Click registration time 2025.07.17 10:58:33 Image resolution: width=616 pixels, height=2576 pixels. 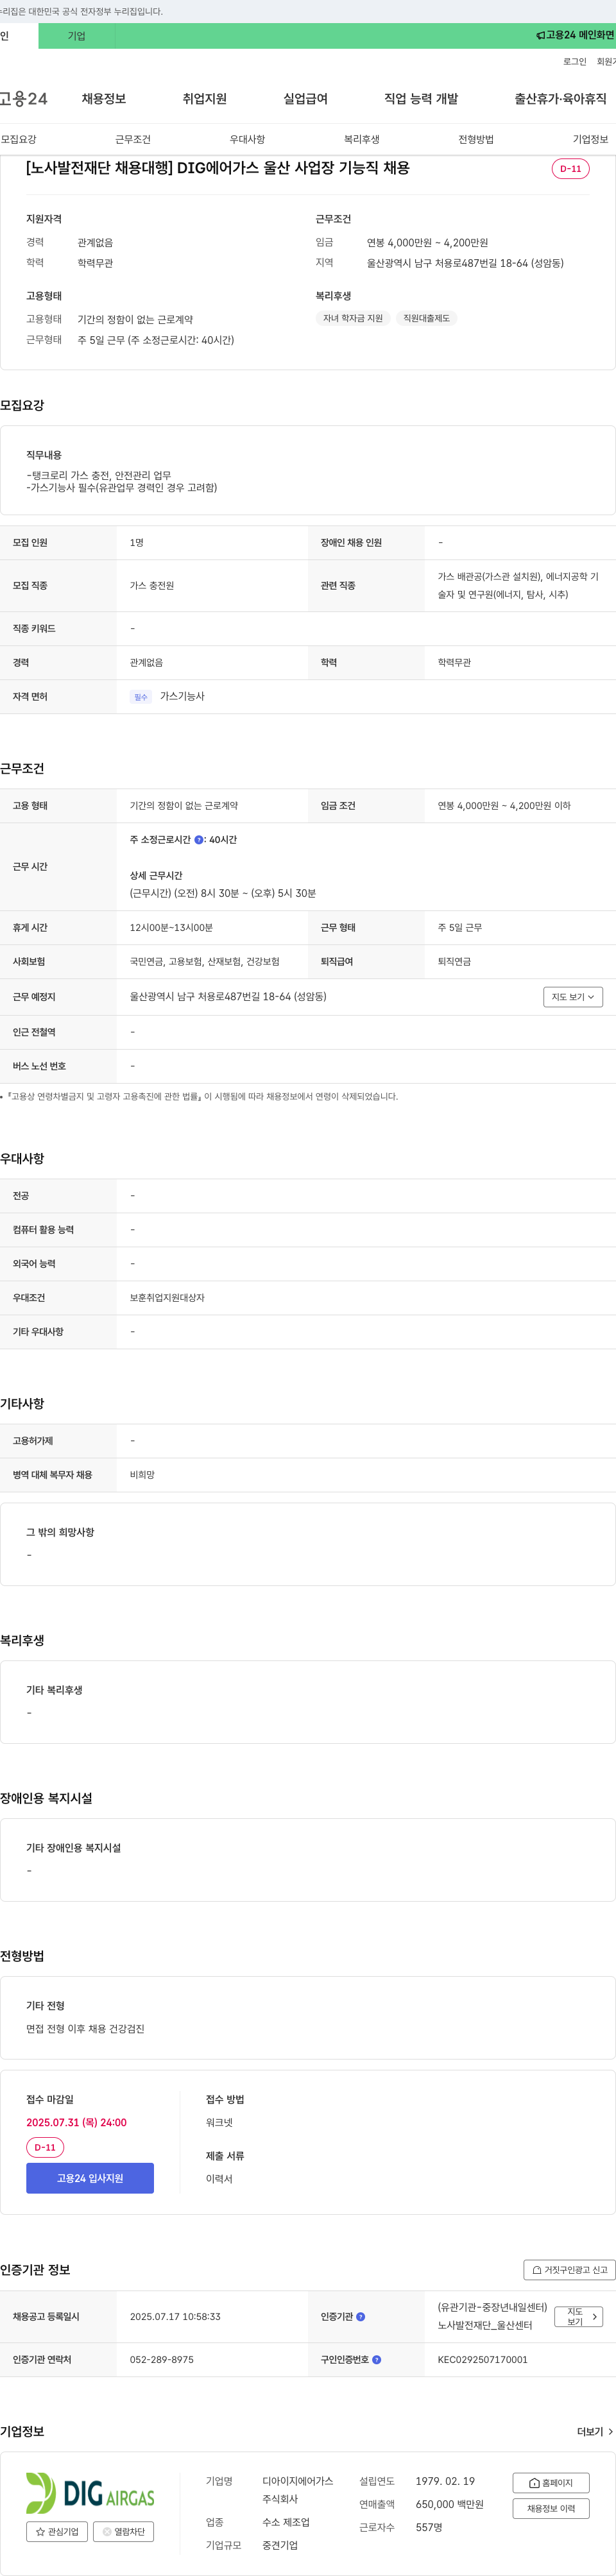click(175, 2317)
